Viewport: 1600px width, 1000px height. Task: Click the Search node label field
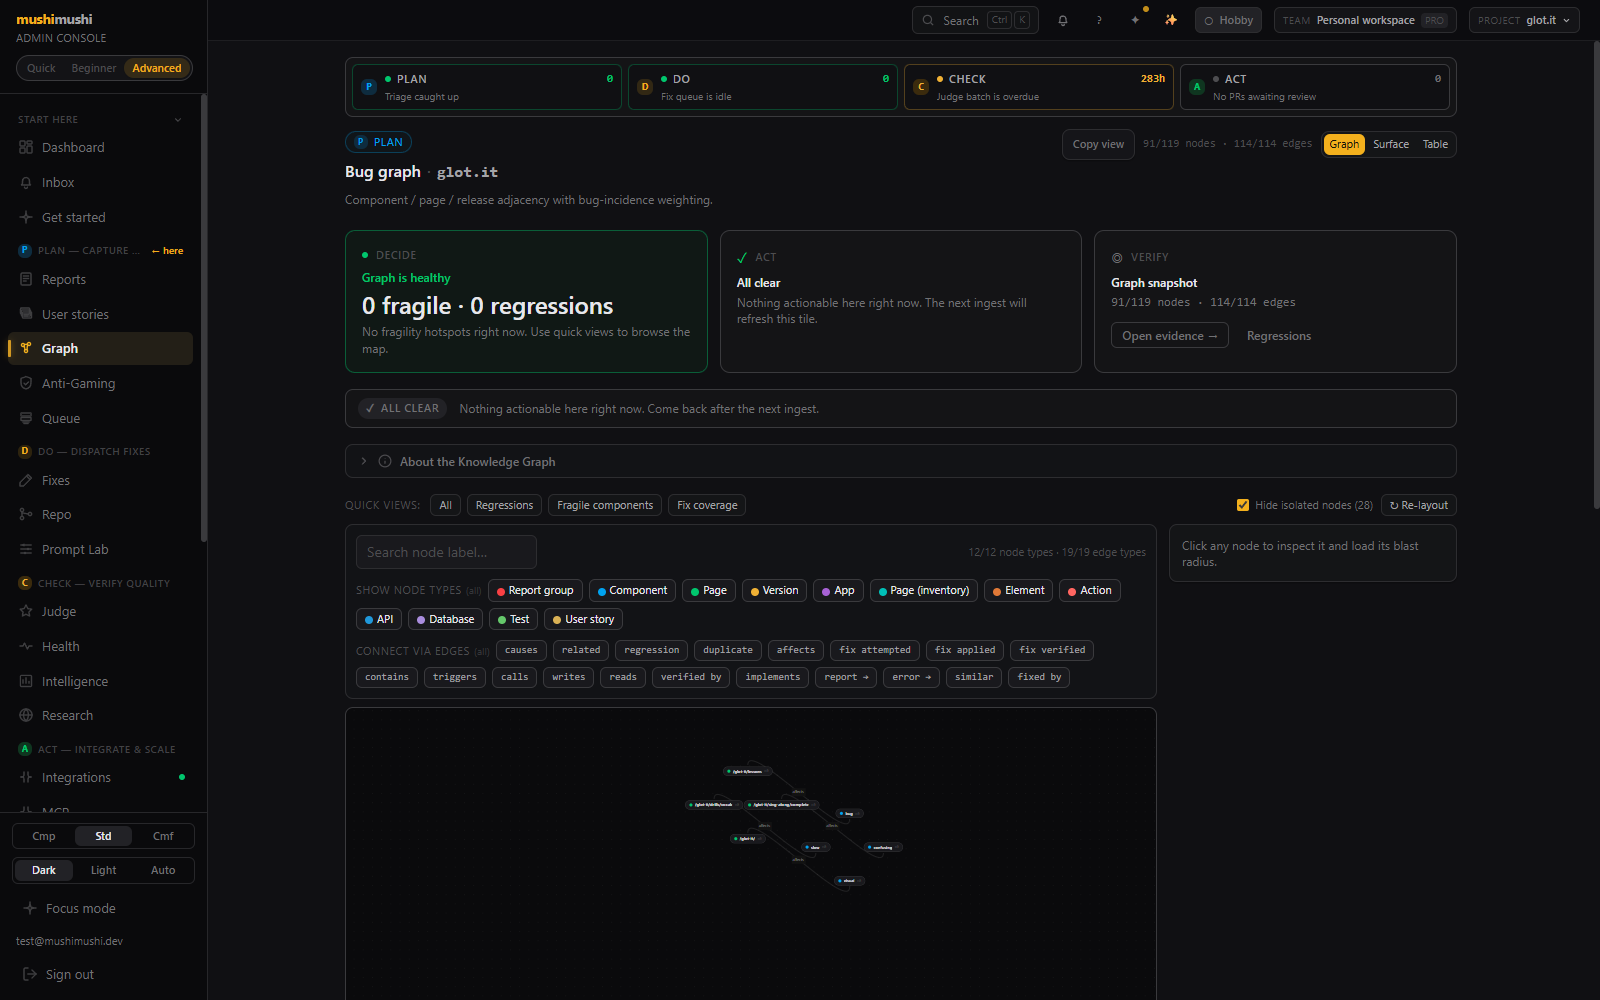[446, 552]
